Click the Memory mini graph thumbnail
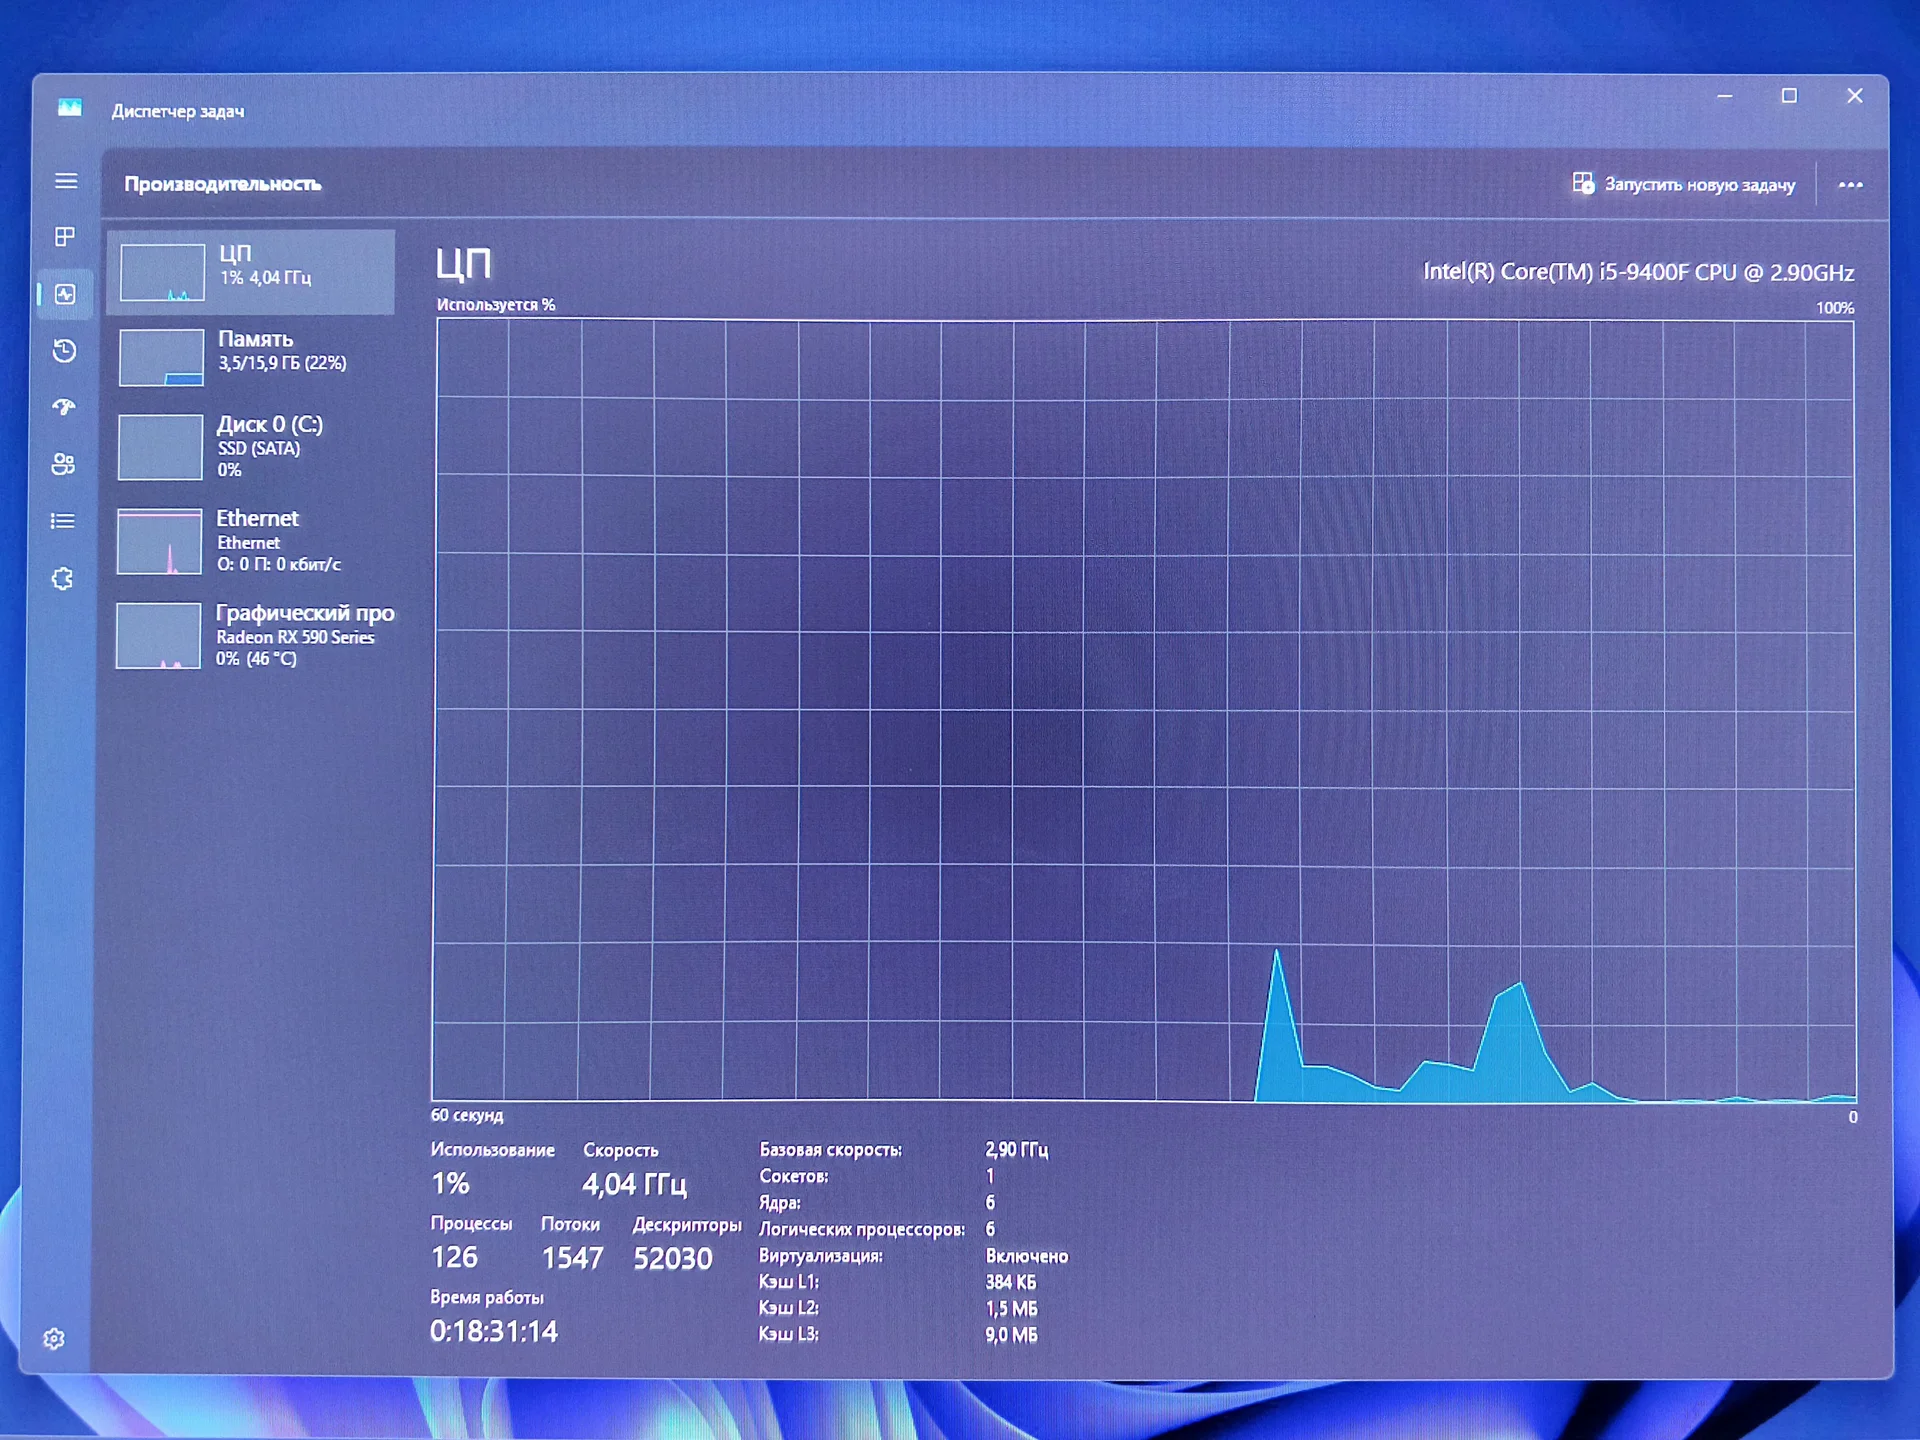Image resolution: width=1920 pixels, height=1440 pixels. [161, 357]
